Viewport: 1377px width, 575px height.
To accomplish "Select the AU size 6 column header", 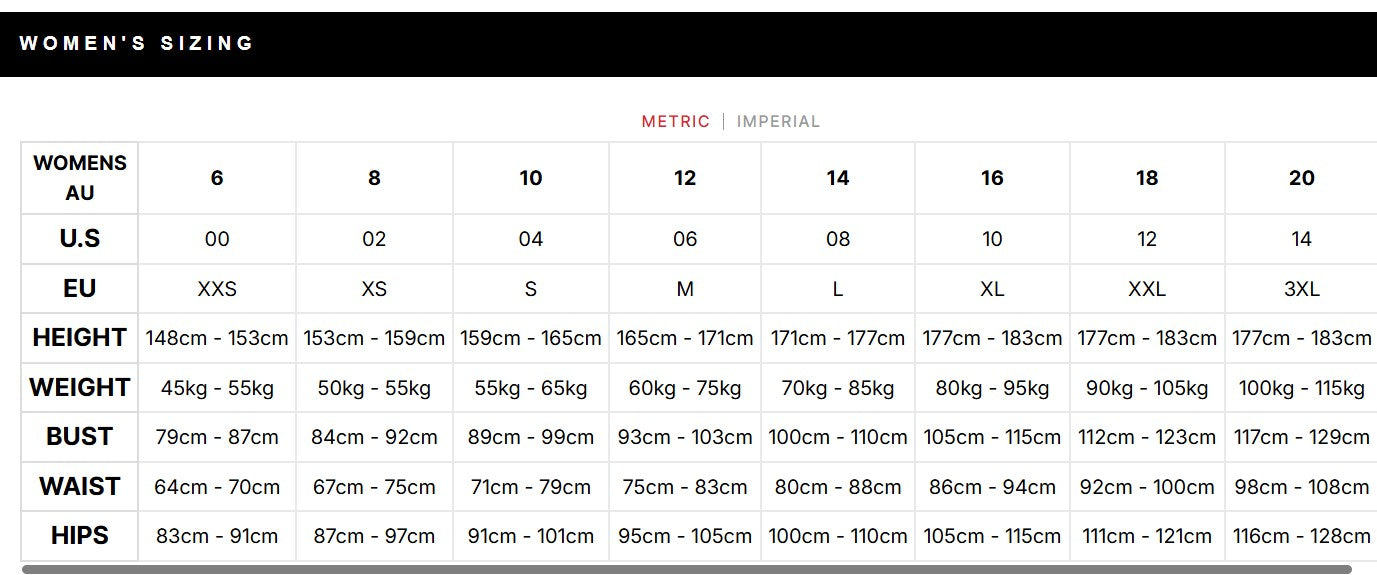I will point(217,178).
